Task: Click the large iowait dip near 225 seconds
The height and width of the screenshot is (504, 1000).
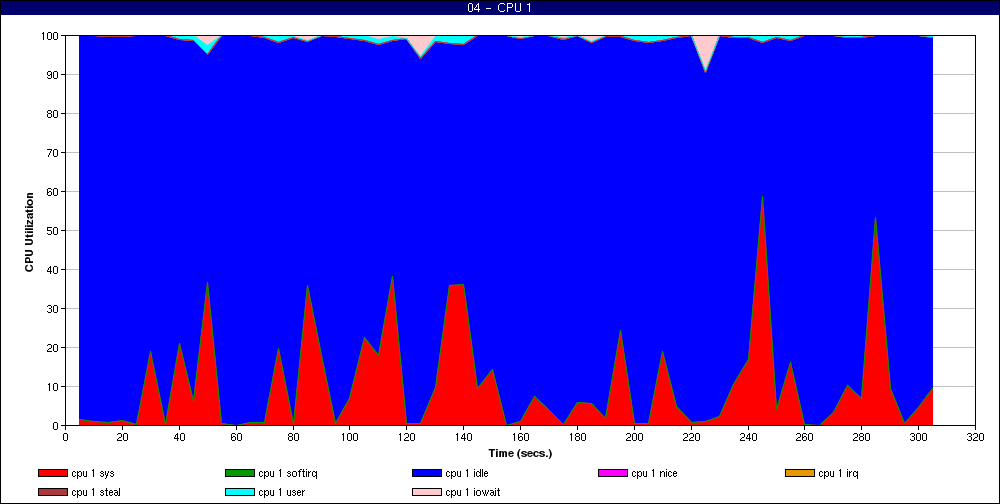Action: tap(705, 54)
